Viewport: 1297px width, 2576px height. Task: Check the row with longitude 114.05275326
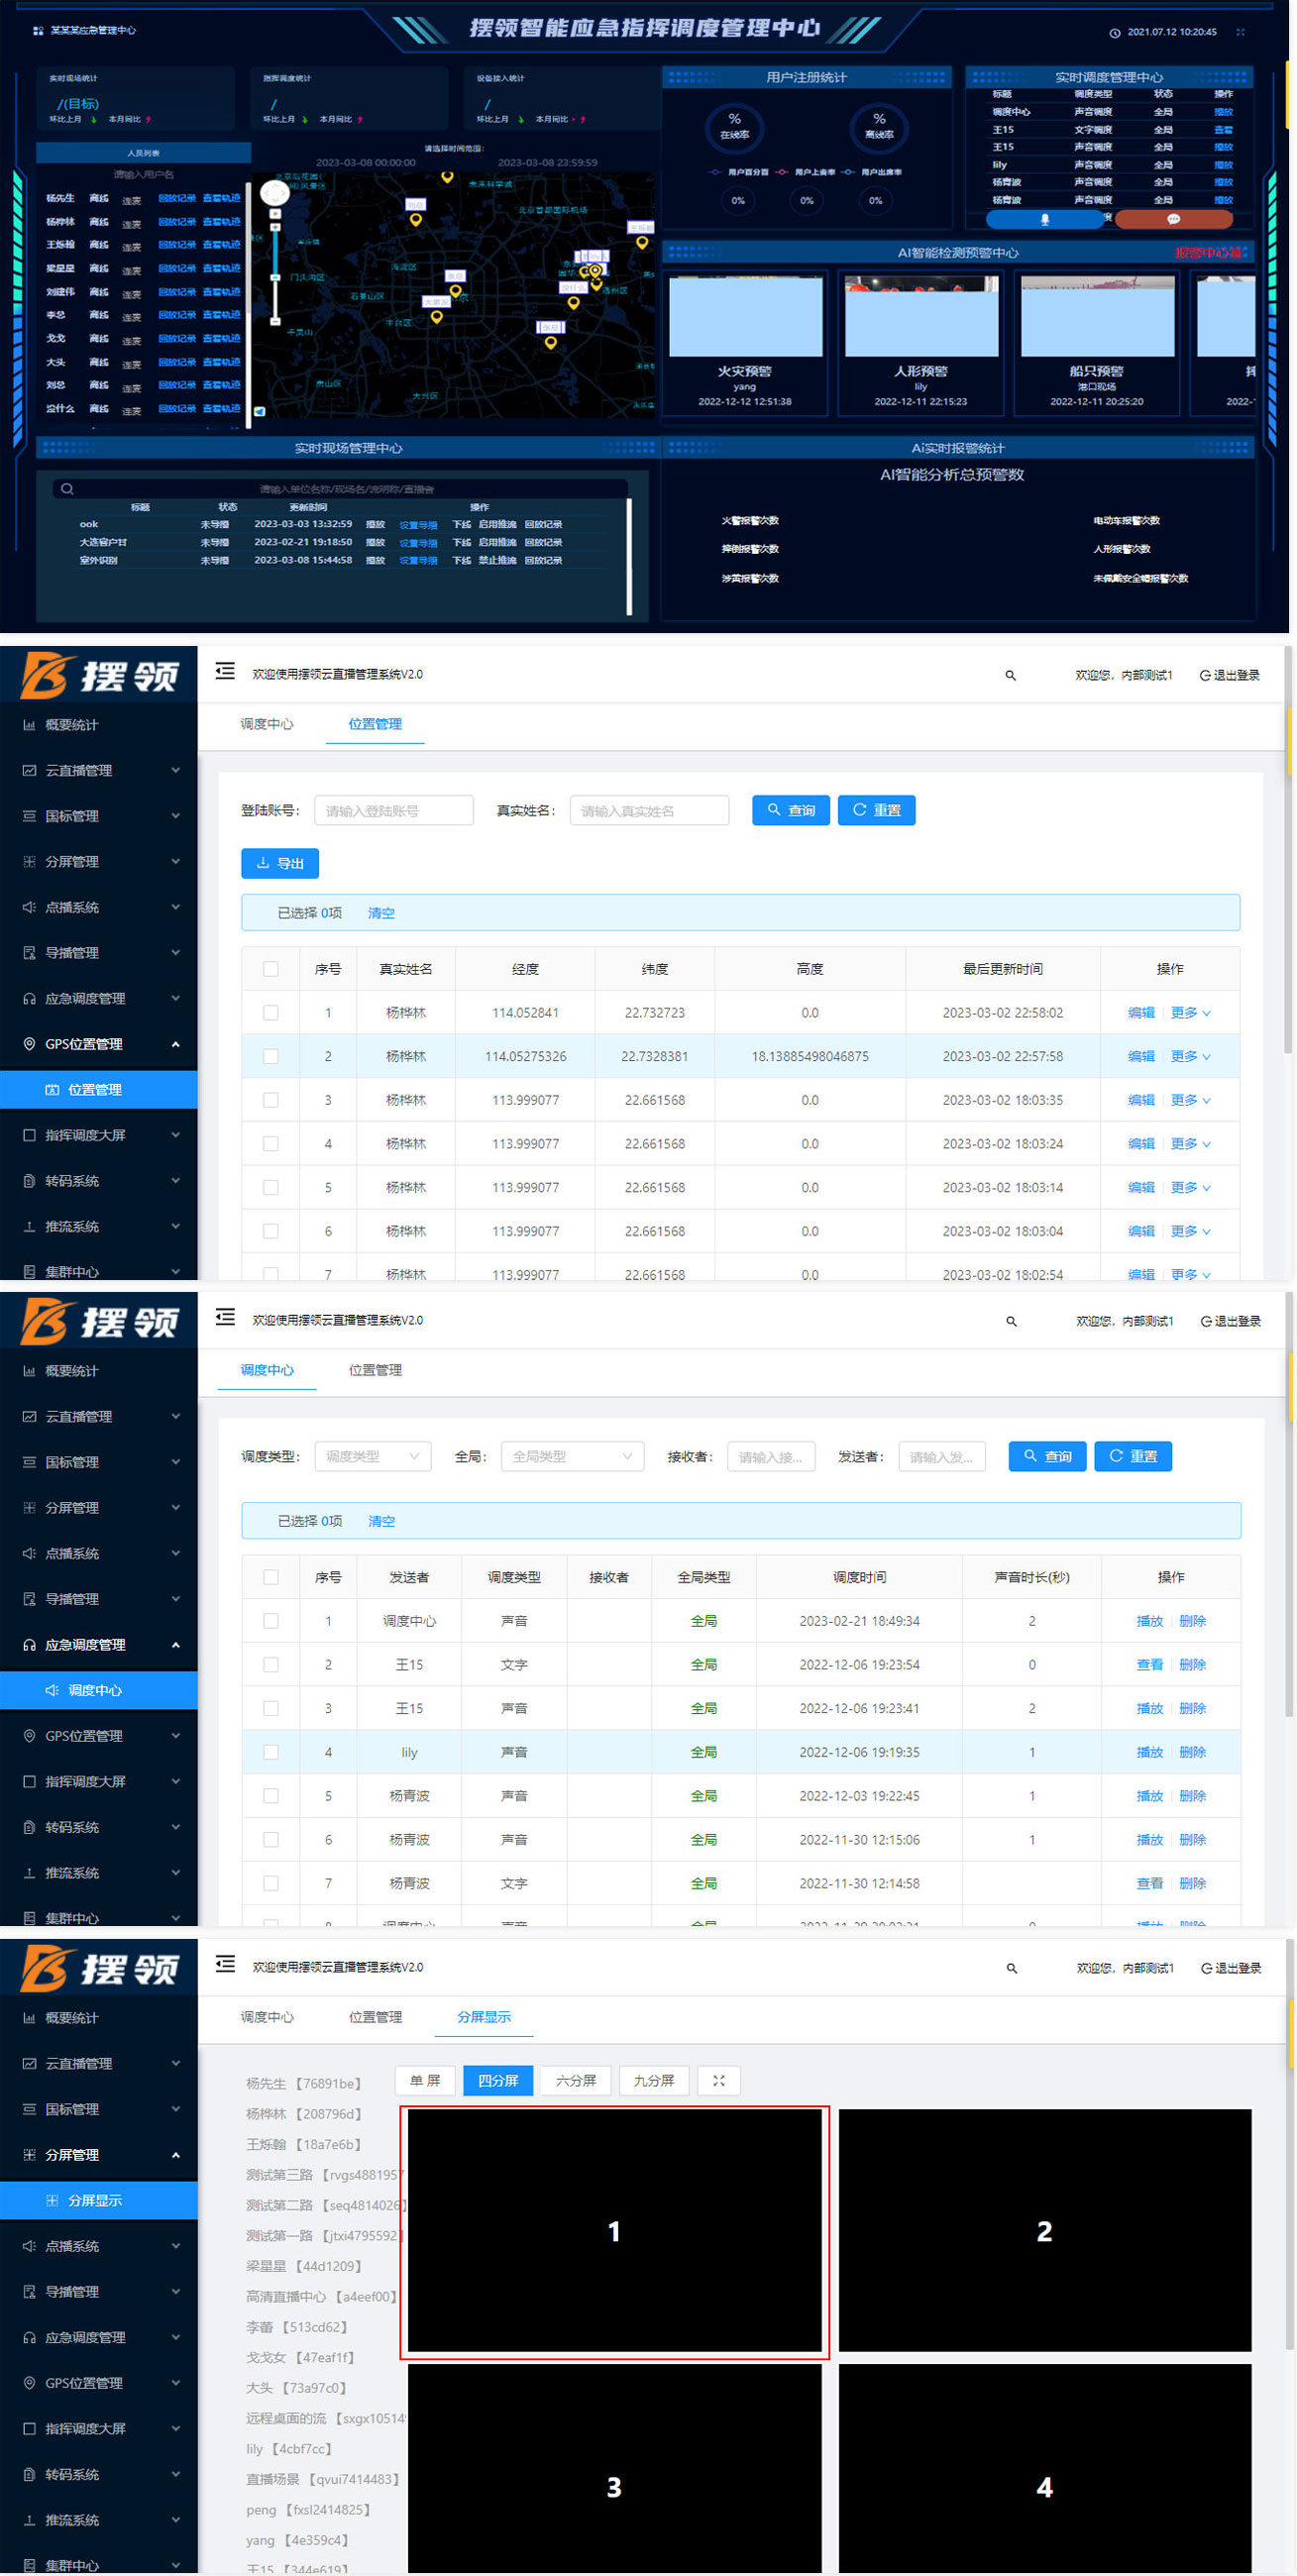click(x=271, y=1056)
